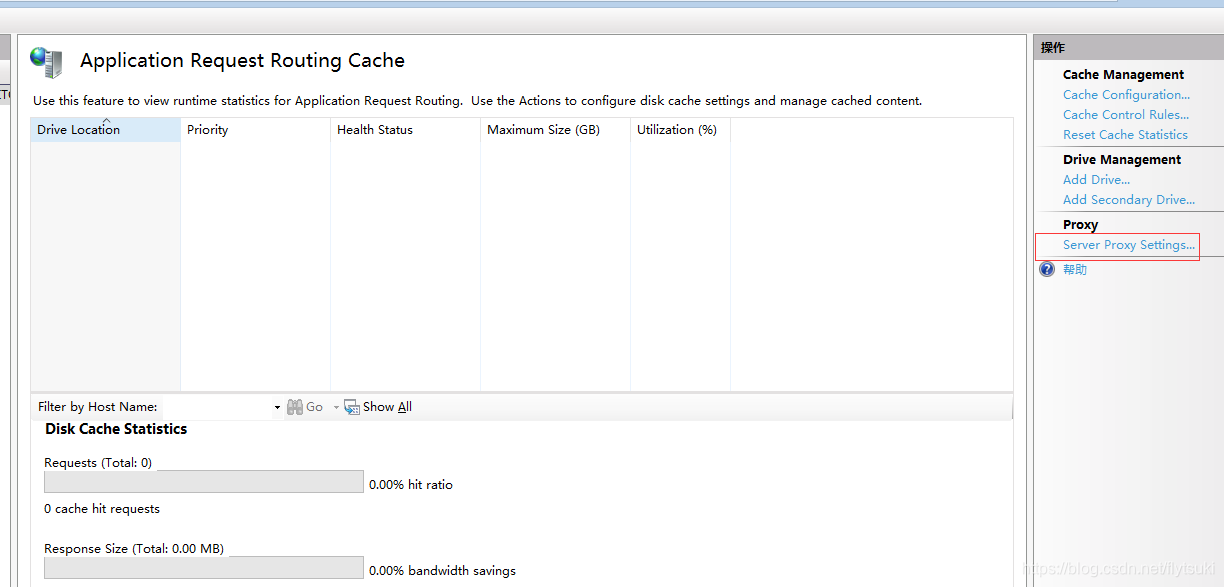Open Cache Control Rules
The image size is (1224, 587).
1126,115
